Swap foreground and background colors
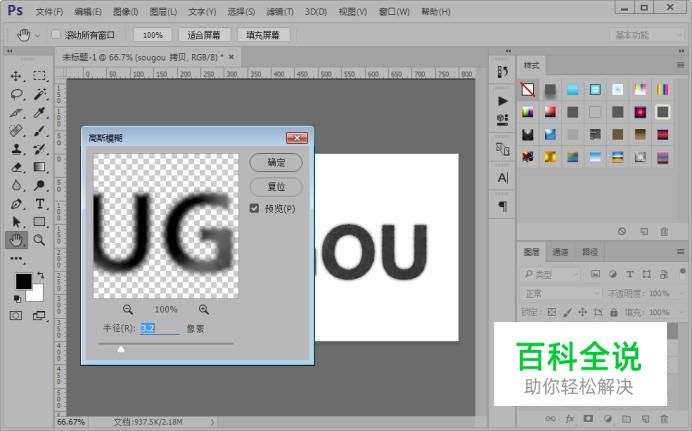Viewport: 692px width, 431px height. [41, 275]
